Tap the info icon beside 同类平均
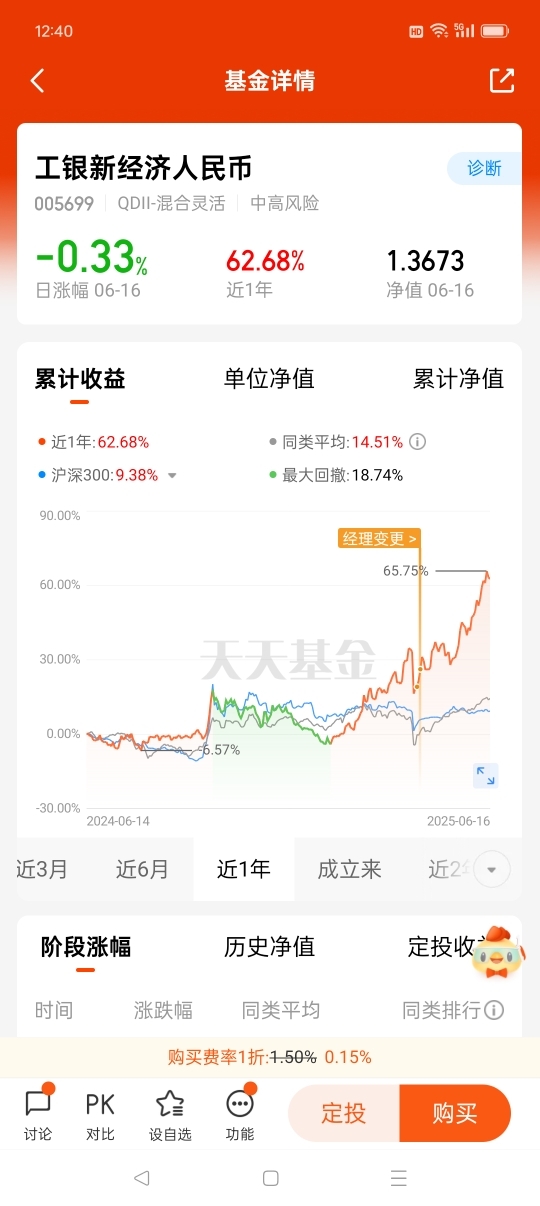The image size is (540, 1206). coord(418,441)
